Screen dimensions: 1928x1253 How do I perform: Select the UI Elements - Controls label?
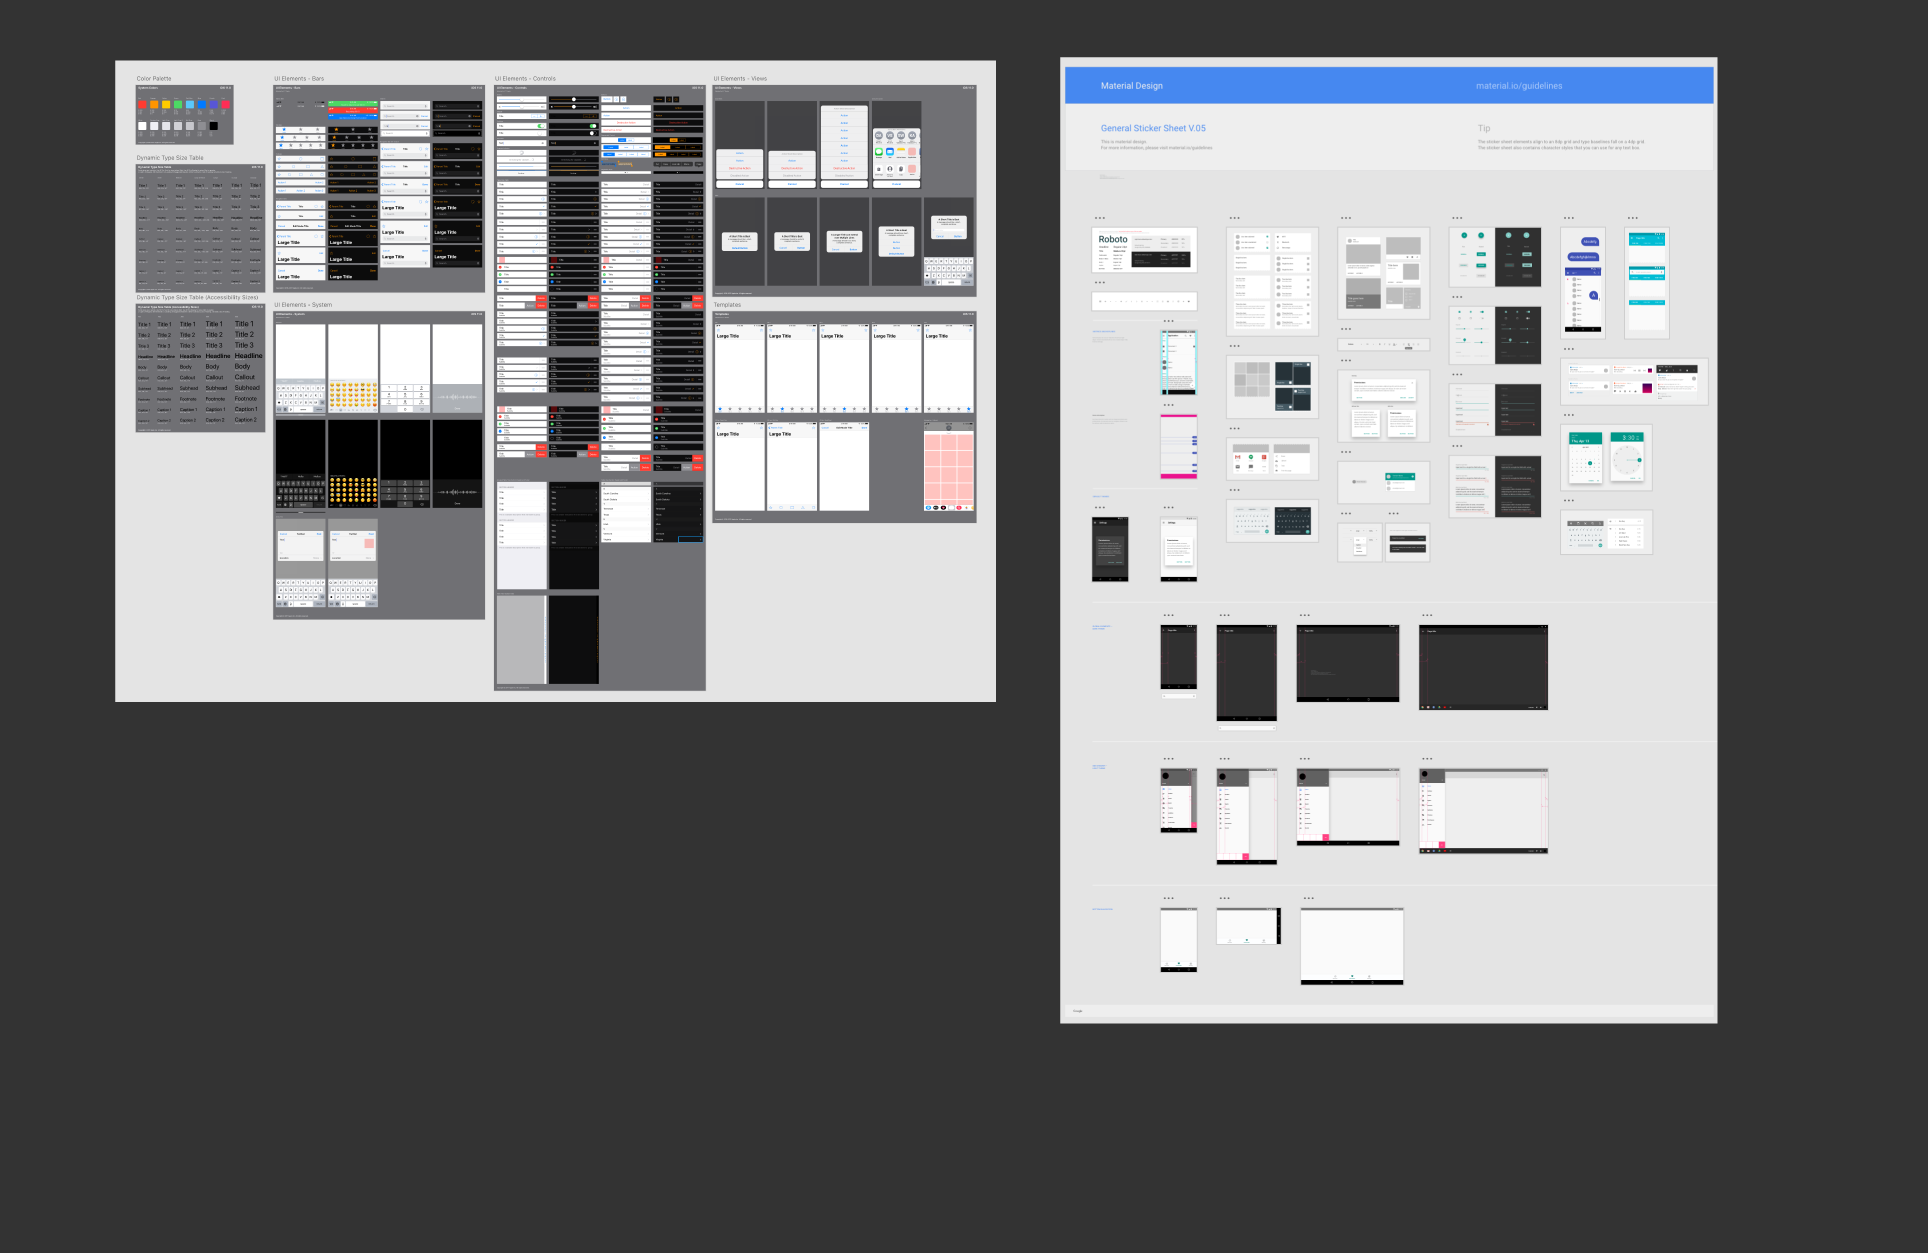pos(524,78)
